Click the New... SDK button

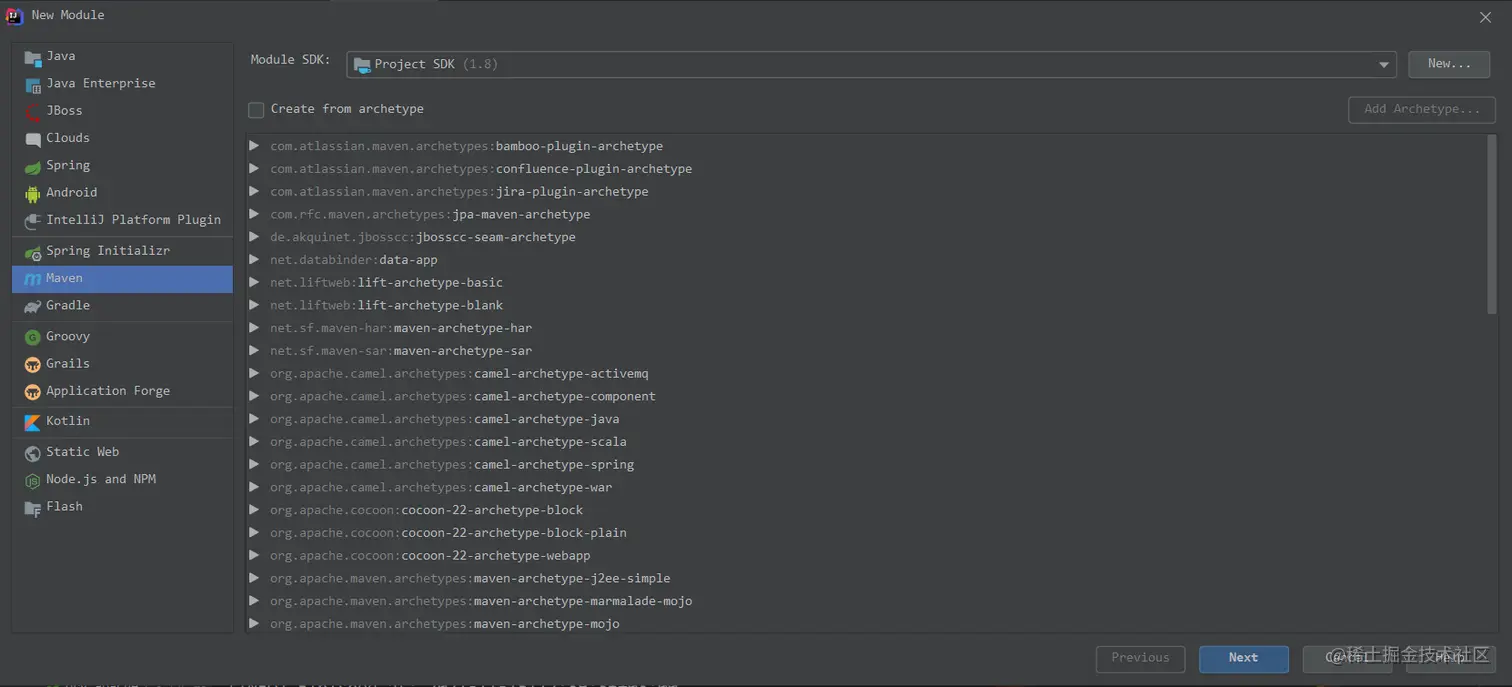[1449, 64]
